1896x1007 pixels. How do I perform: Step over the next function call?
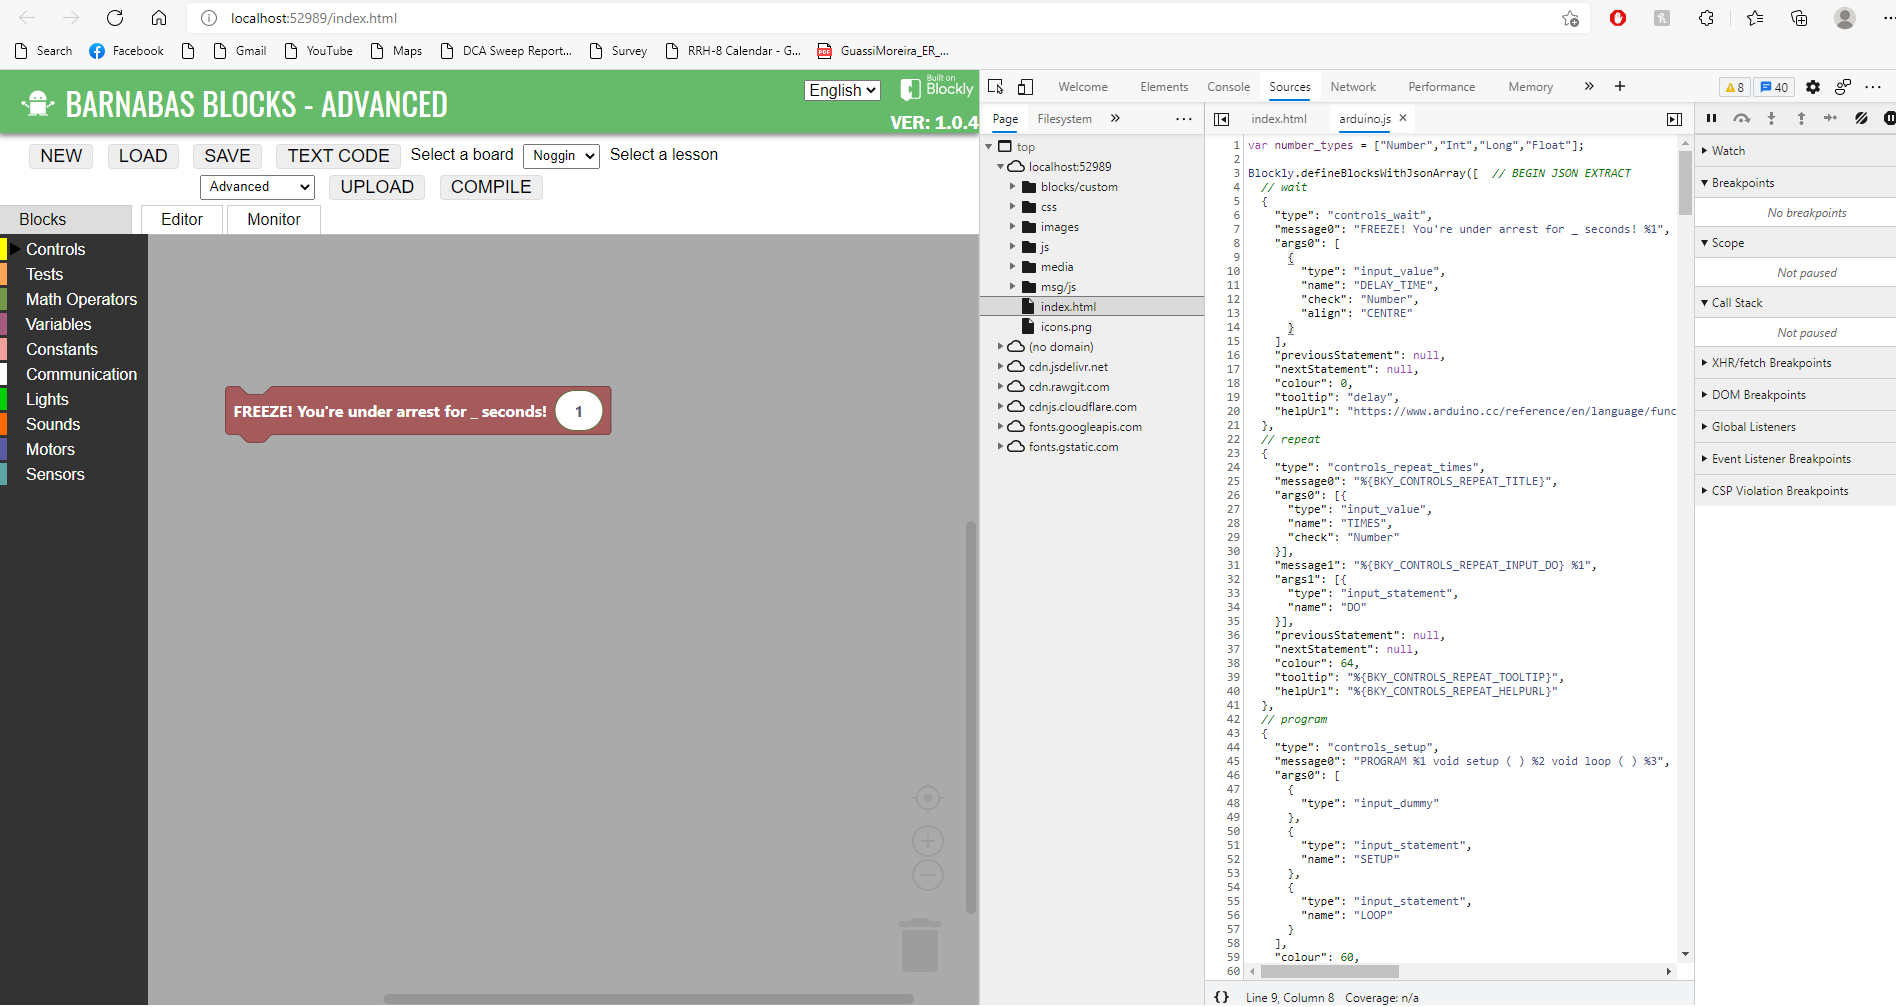1741,118
